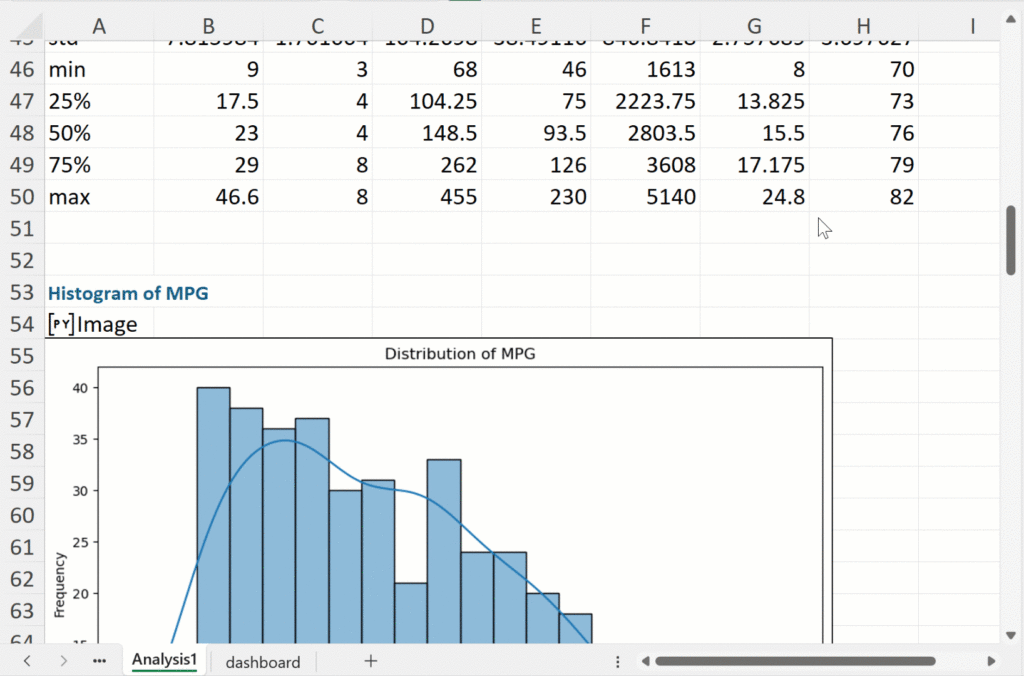The image size is (1024, 676).
Task: Click the vertical scrollbar down arrow
Action: tap(1011, 633)
